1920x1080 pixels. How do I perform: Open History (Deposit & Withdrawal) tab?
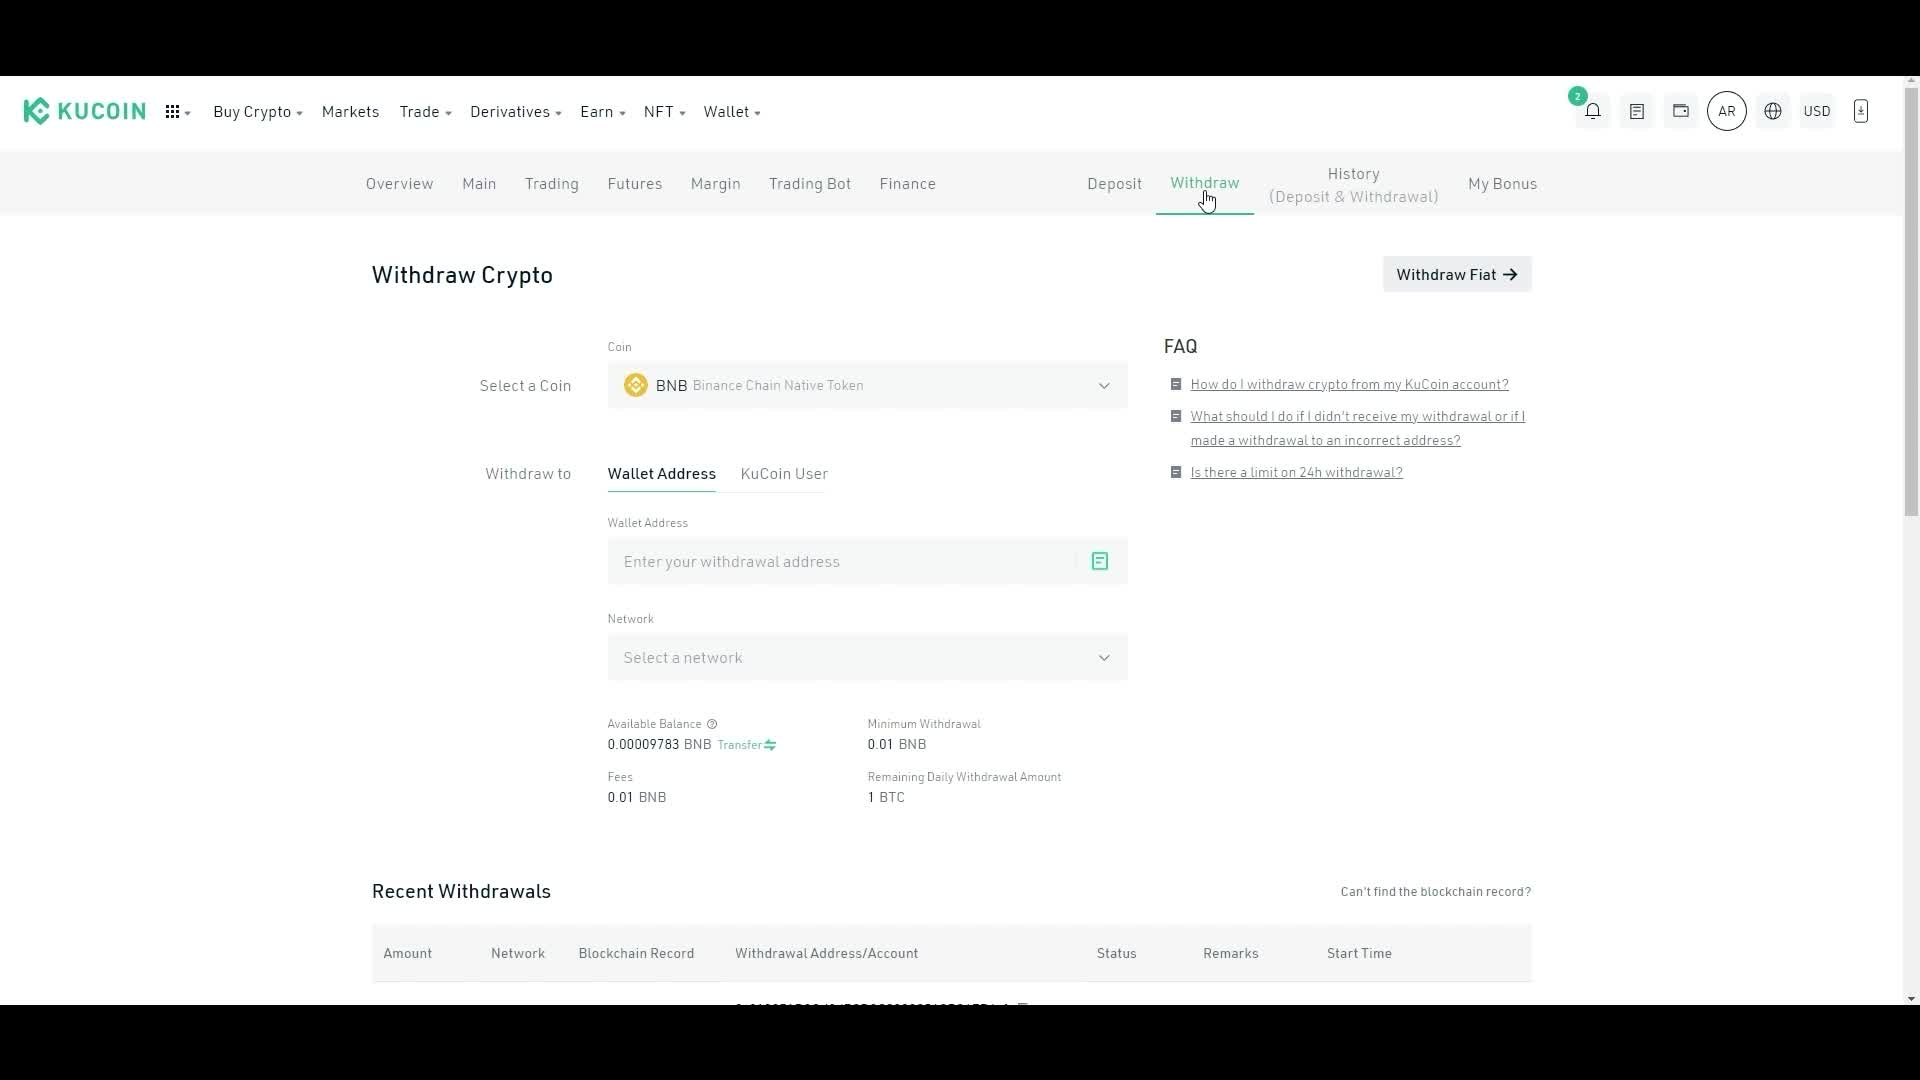1353,185
